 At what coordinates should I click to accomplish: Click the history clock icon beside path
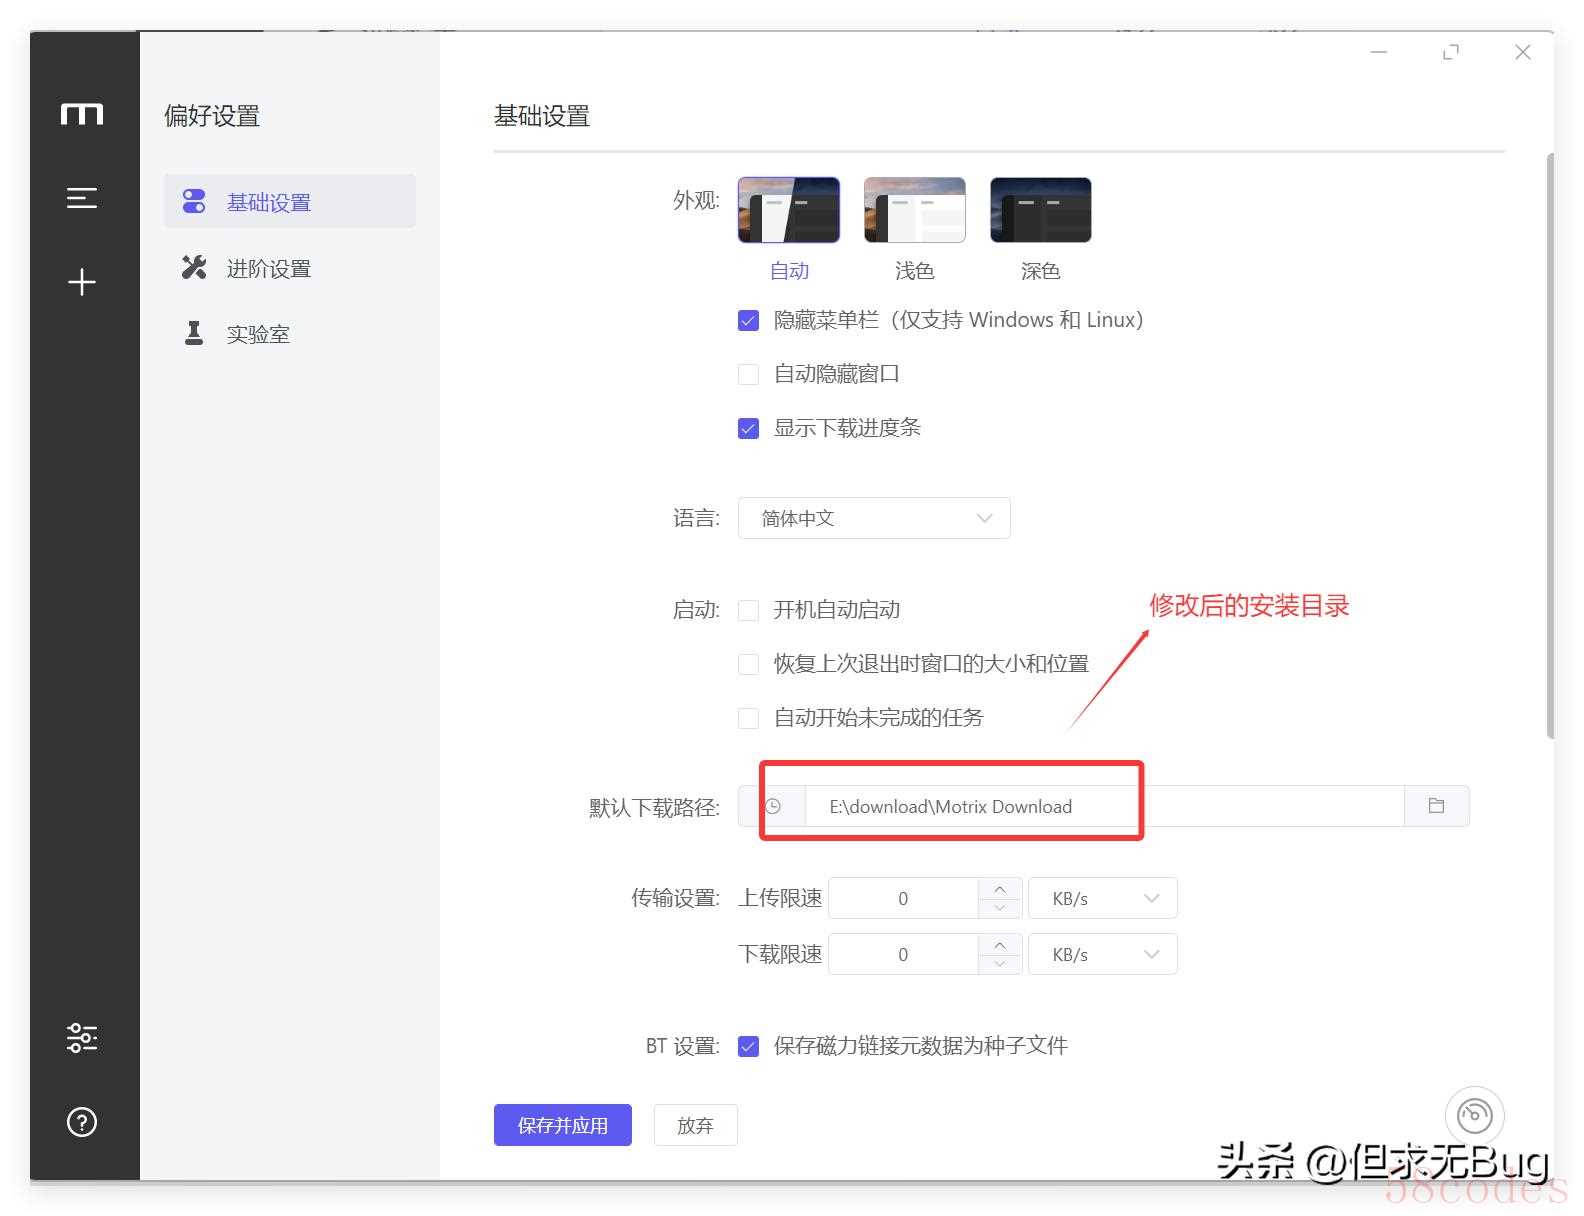(773, 806)
